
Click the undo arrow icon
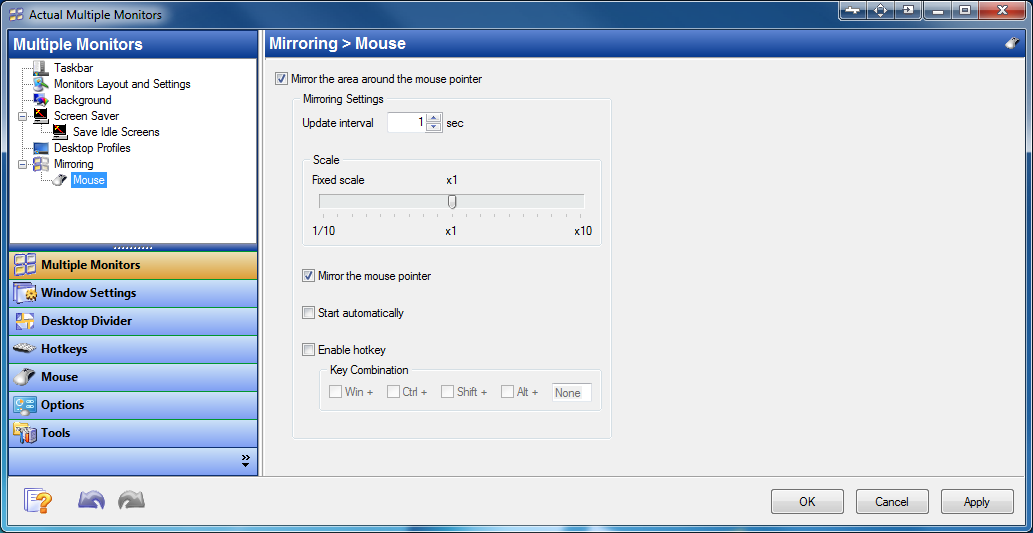point(91,501)
